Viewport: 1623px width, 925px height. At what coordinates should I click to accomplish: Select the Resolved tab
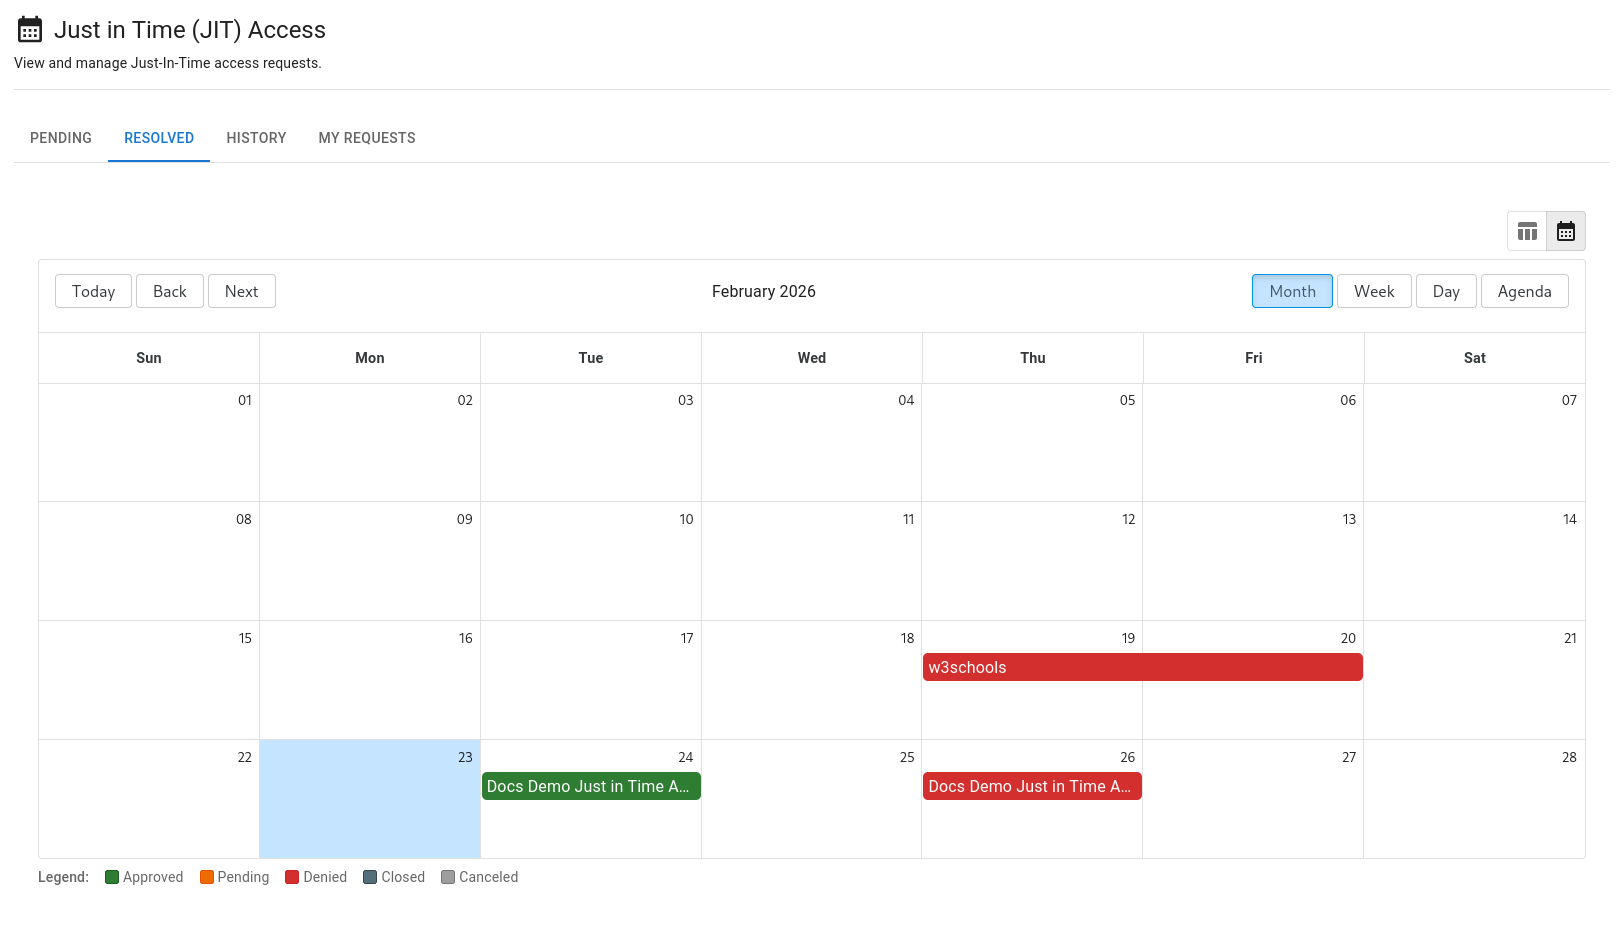click(x=159, y=138)
